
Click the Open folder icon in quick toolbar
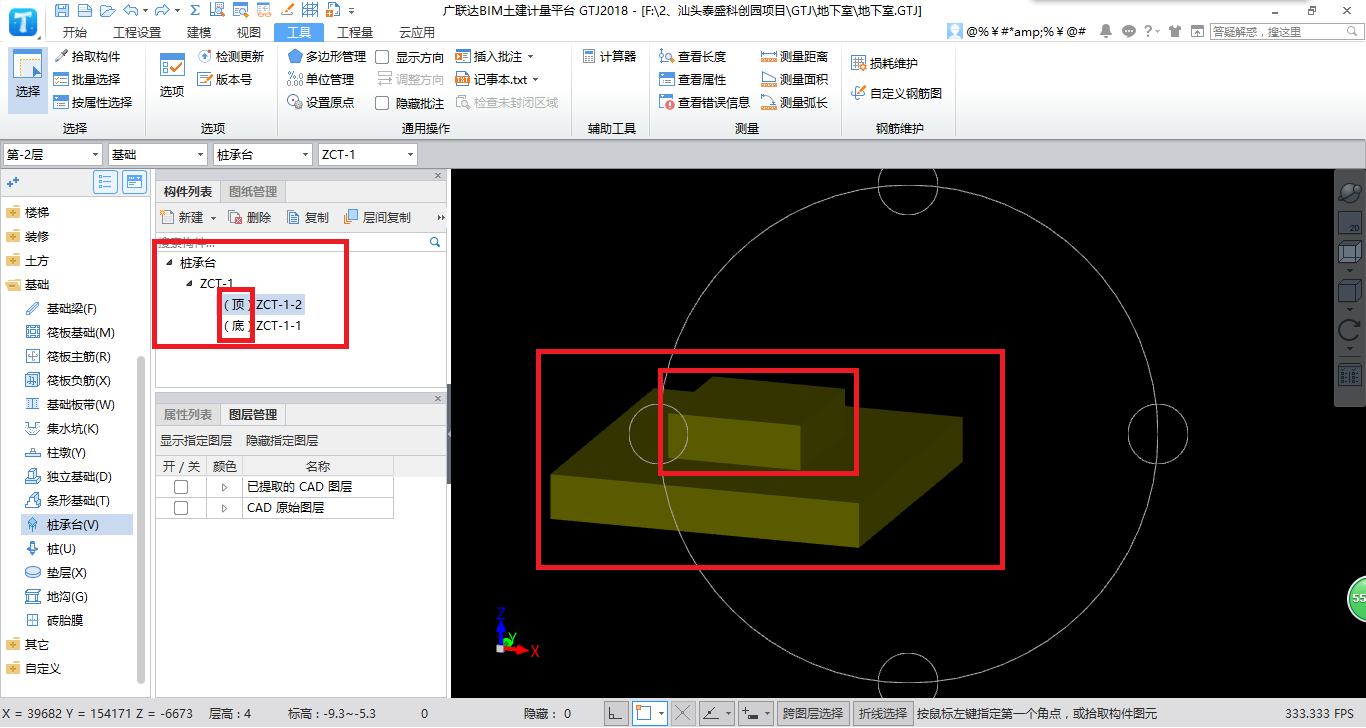[107, 10]
